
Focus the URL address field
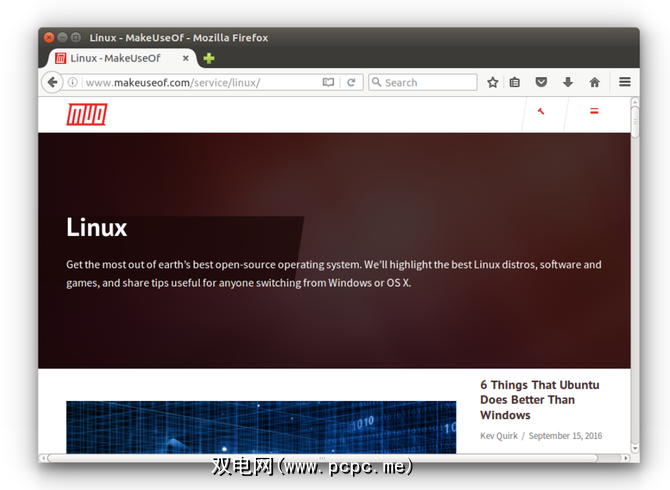tap(201, 82)
